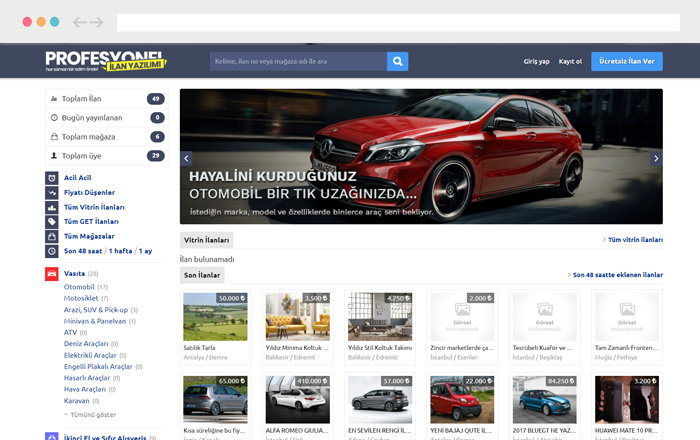Viewport: 700px width, 440px height.
Task: Click the red Mercedes banner image
Action: (x=421, y=156)
